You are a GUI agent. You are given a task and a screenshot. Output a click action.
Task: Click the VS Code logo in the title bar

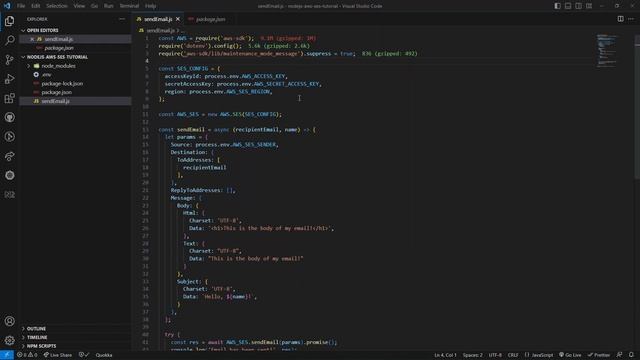click(7, 6)
